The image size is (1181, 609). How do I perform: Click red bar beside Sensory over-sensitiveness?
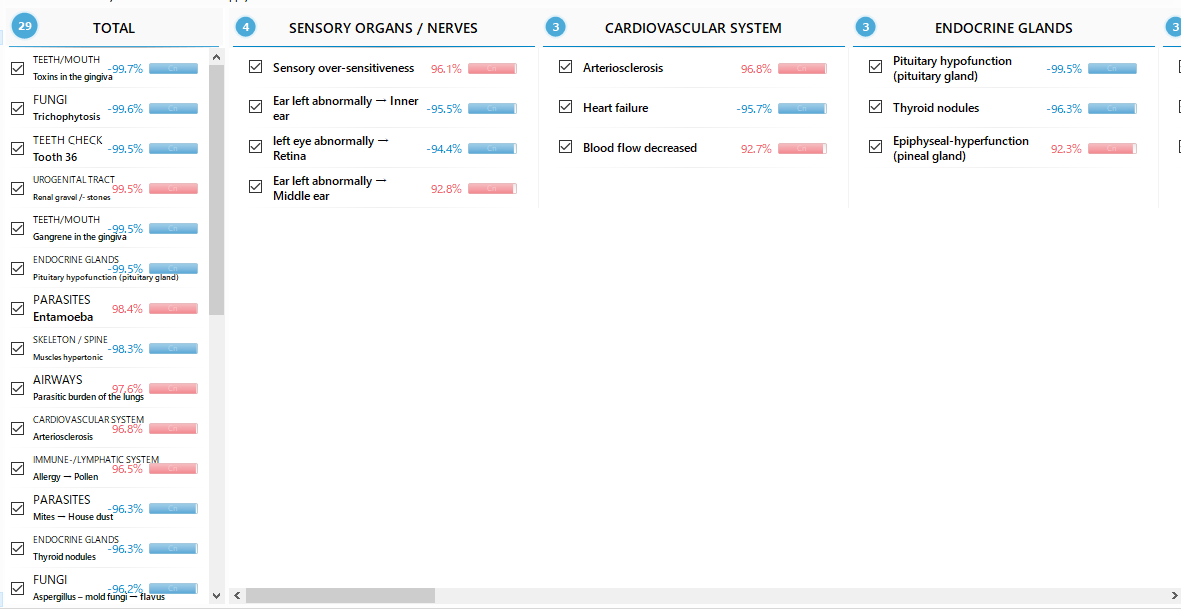(x=493, y=69)
